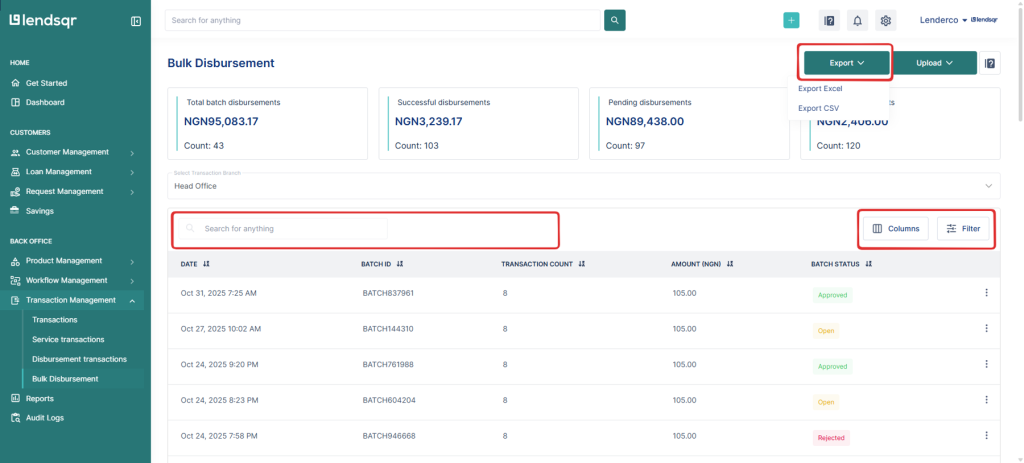Click the table search input field
Image resolution: width=1024 pixels, height=463 pixels.
290,229
